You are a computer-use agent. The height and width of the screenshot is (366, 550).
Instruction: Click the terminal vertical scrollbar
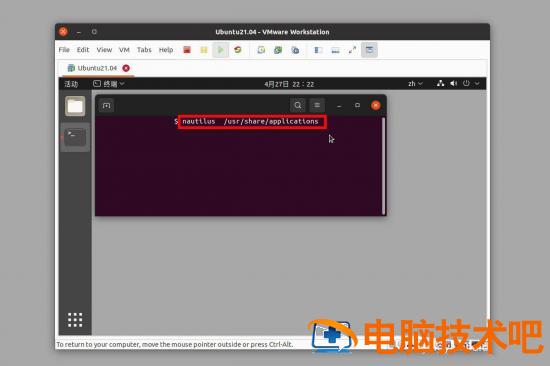point(383,166)
